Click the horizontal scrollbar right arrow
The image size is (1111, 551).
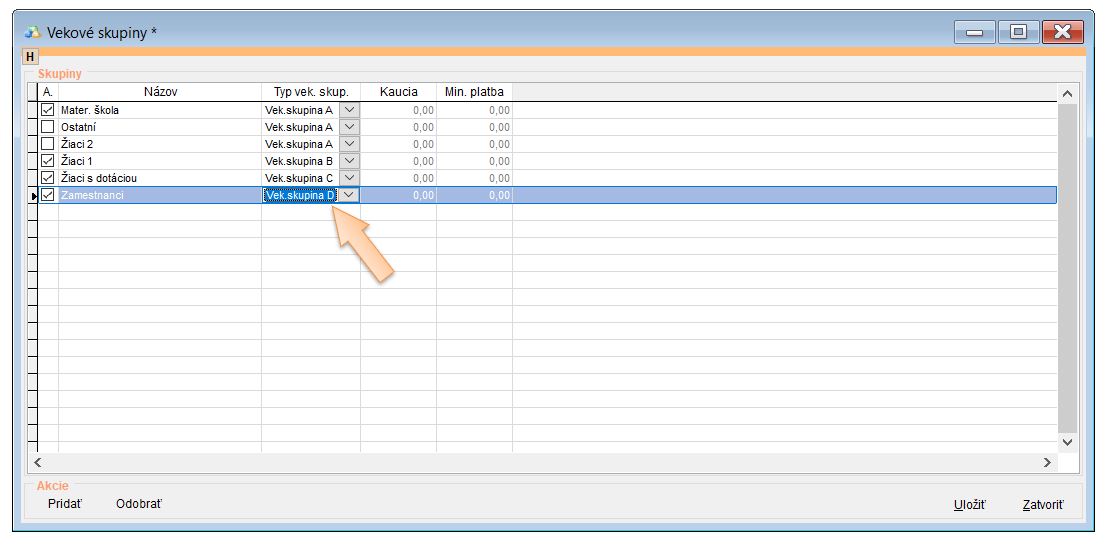click(x=1047, y=463)
